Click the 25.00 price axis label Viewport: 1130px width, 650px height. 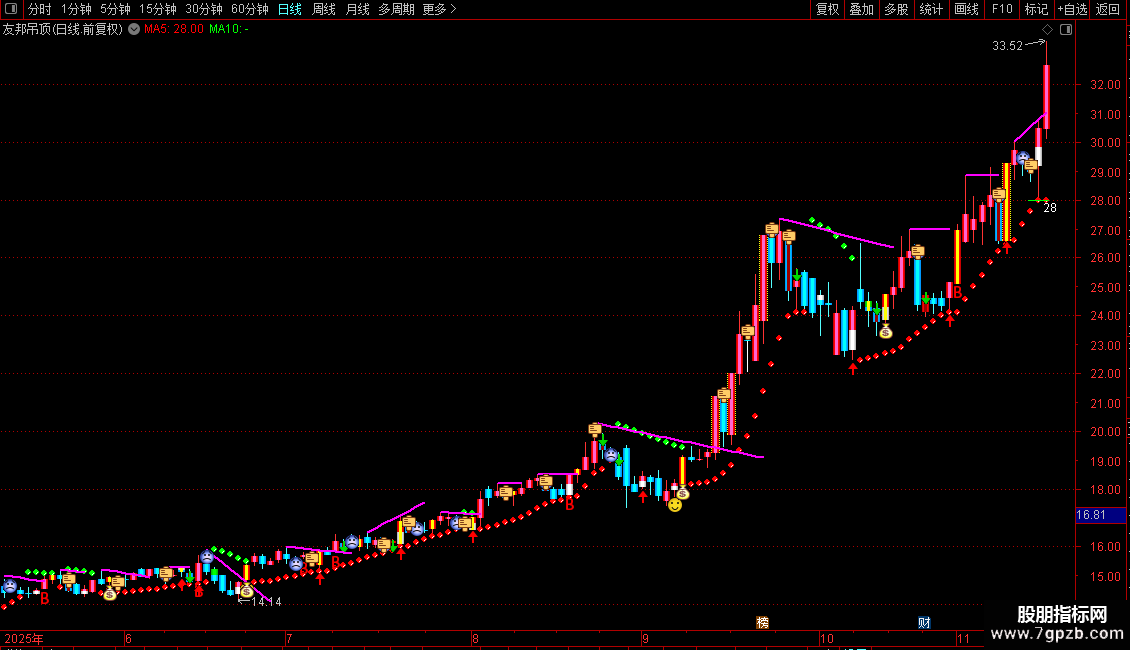pyautogui.click(x=1105, y=288)
